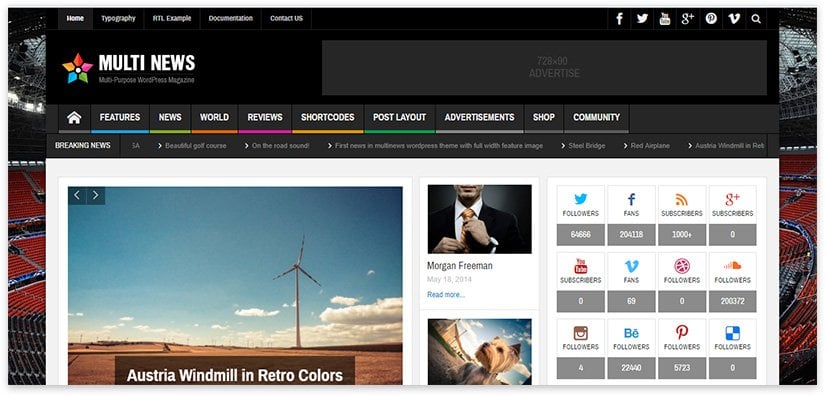Screen dimensions: 825x396
Task: Click 'Red Airplane' breaking news link
Action: [x=650, y=146]
